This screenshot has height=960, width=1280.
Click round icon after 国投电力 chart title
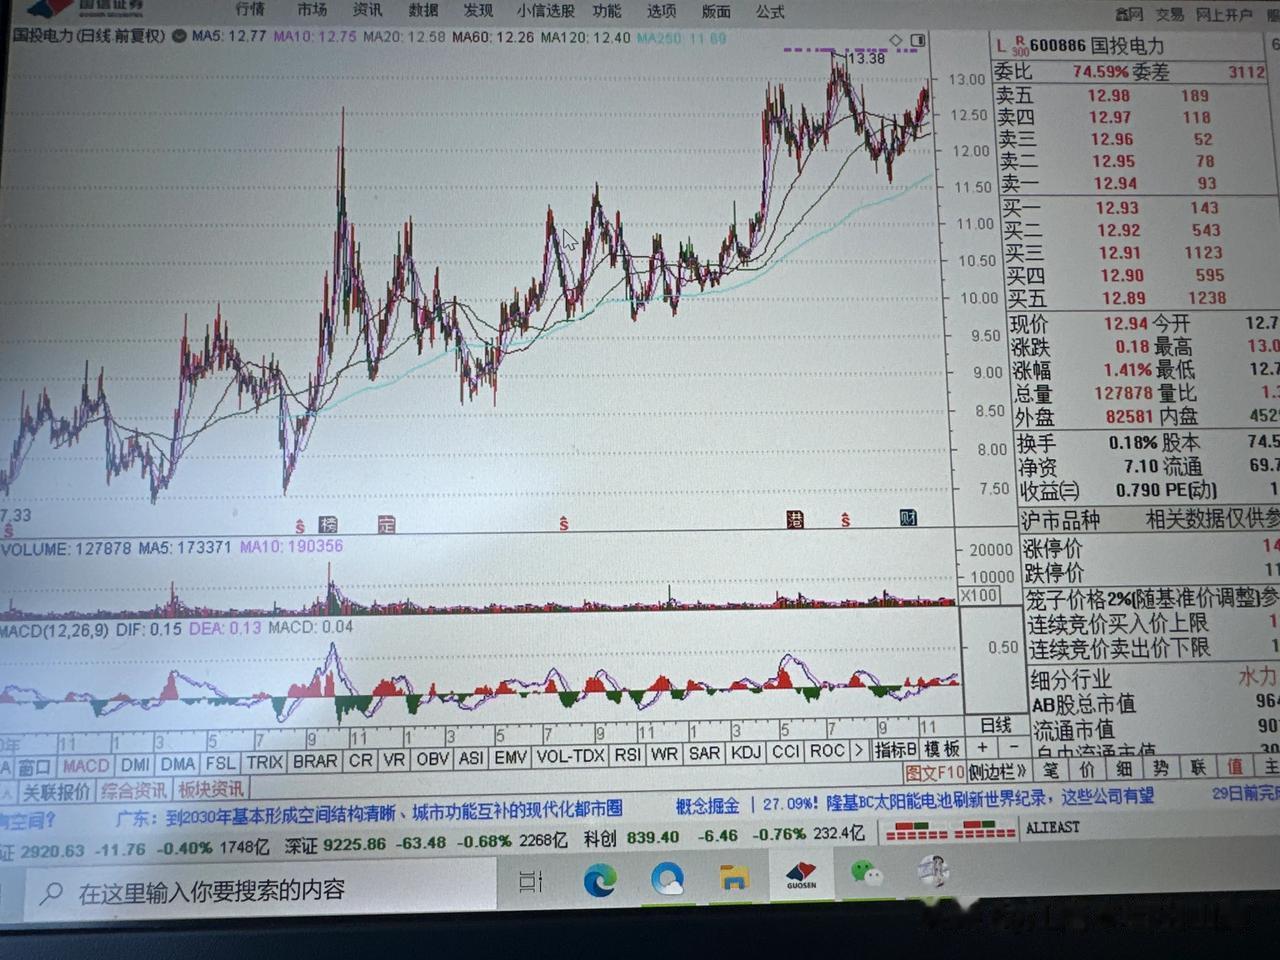(x=179, y=36)
